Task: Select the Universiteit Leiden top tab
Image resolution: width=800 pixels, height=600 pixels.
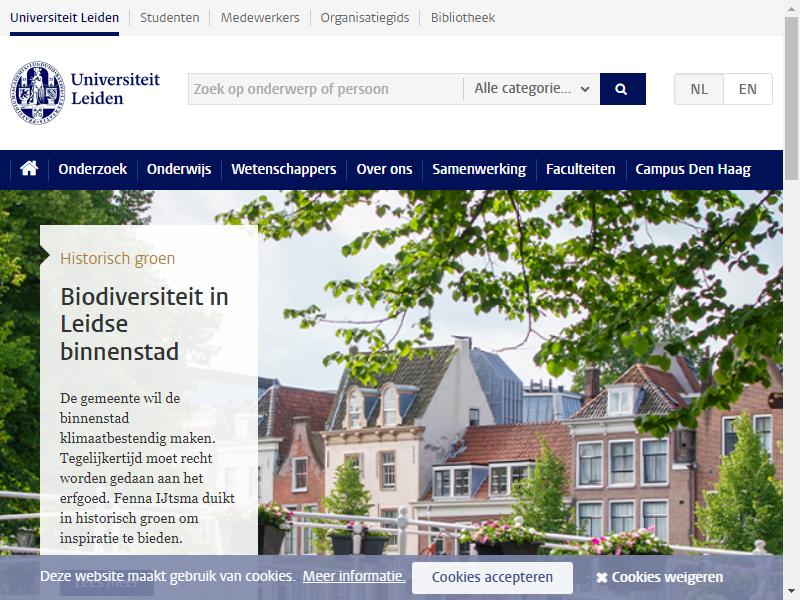Action: (64, 18)
